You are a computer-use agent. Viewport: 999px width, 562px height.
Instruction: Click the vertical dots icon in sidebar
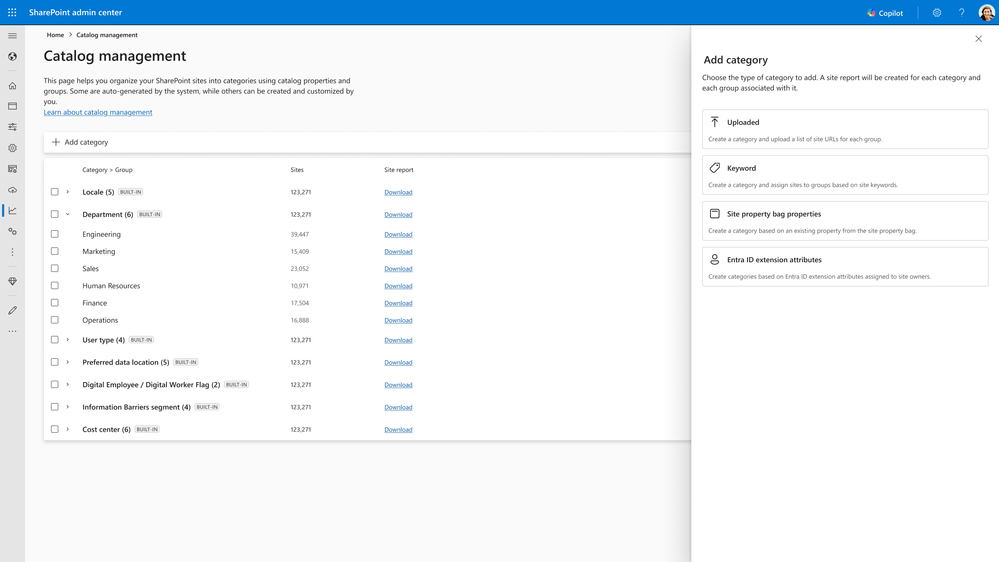(12, 252)
